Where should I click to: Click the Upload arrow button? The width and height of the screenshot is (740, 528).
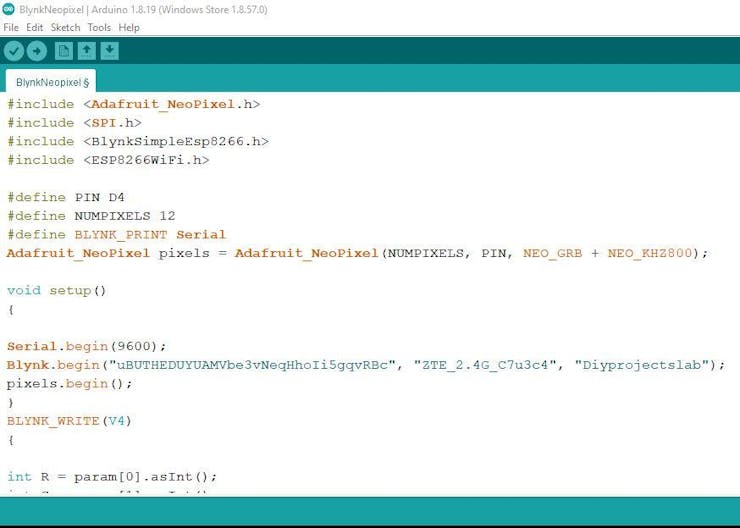click(x=37, y=51)
